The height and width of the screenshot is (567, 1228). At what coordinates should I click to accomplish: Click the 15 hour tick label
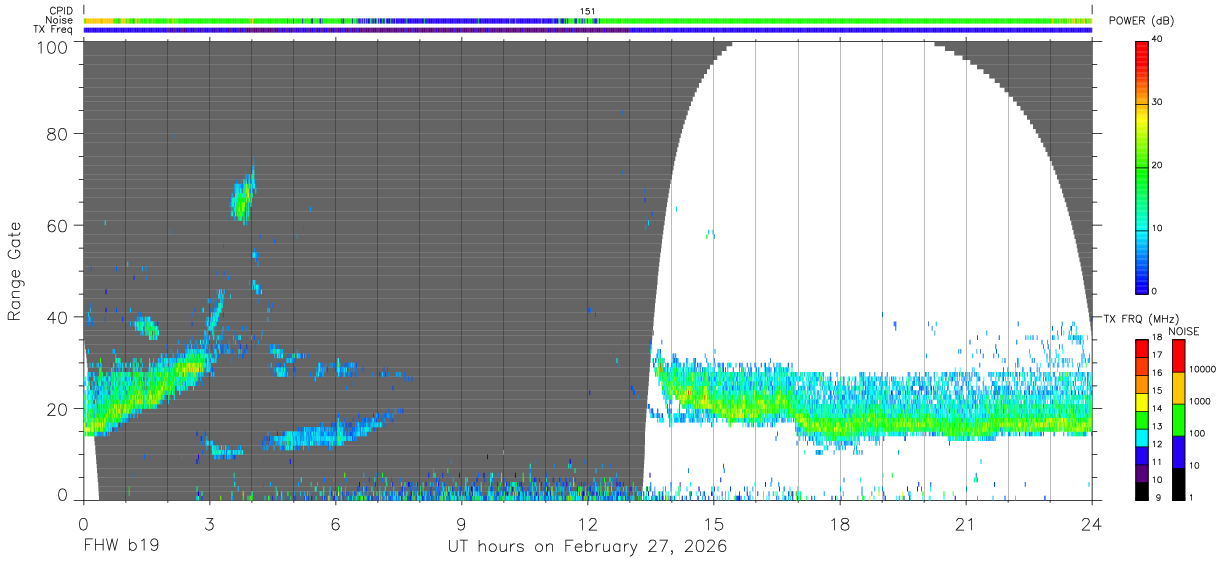tap(714, 523)
